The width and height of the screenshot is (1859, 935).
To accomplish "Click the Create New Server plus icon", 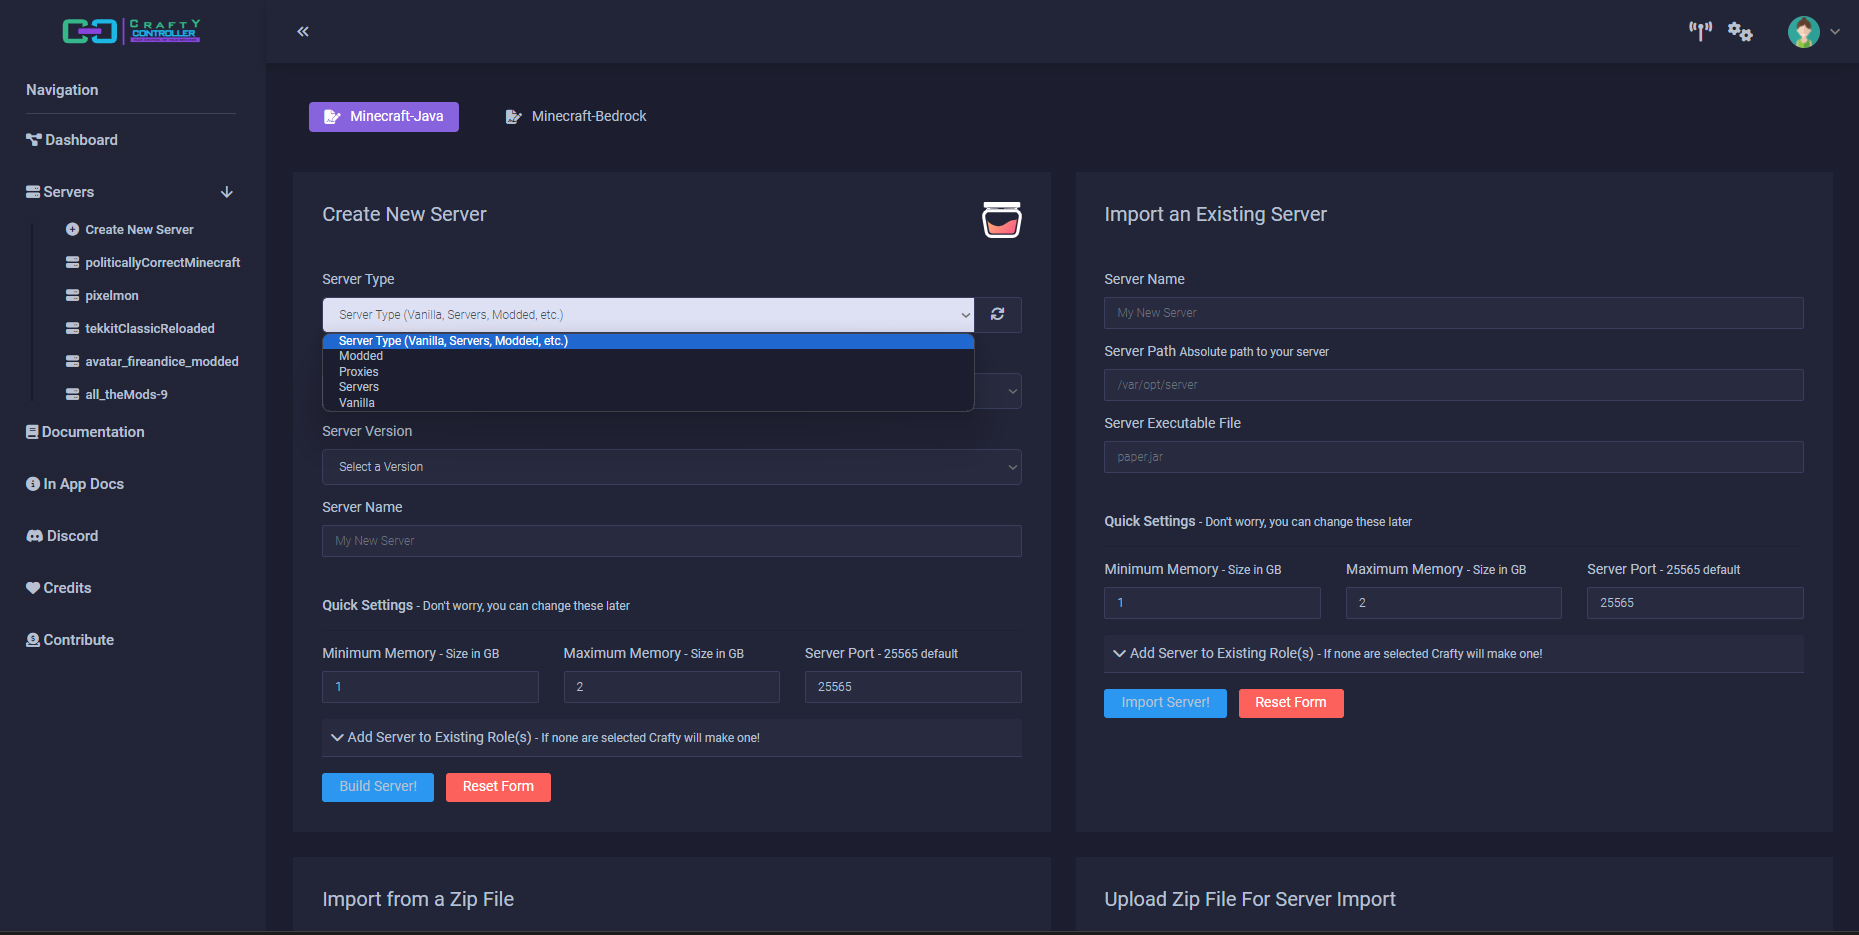I will point(72,229).
